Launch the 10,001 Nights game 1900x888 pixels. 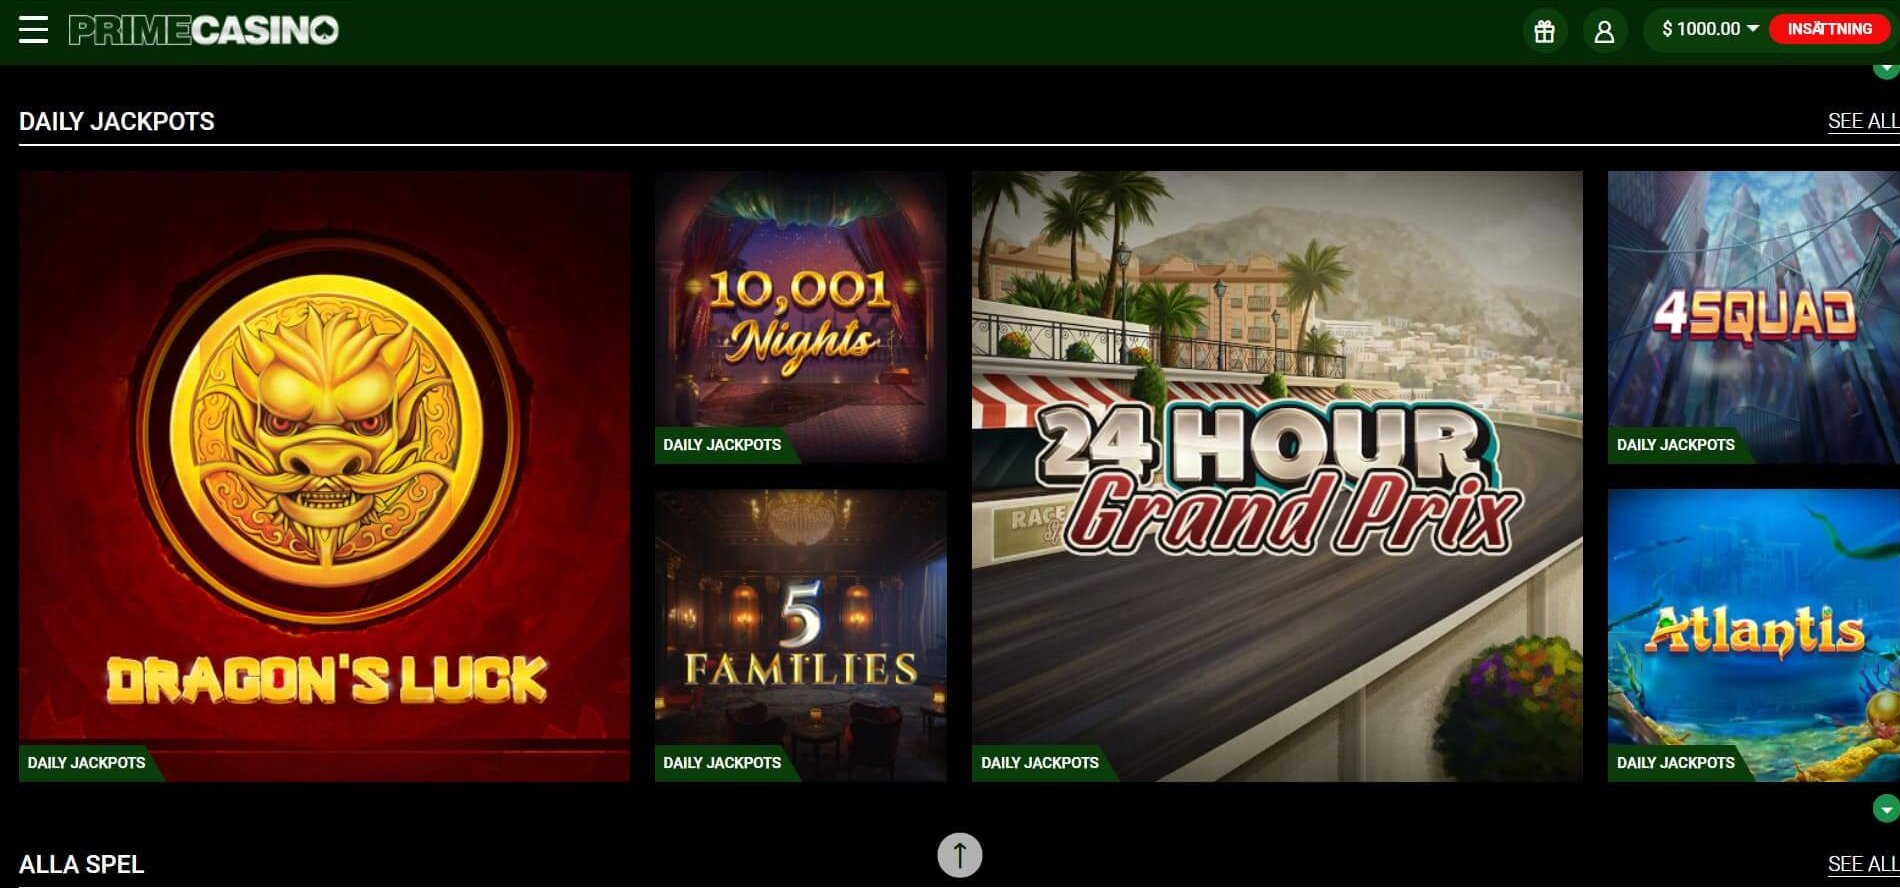(x=800, y=317)
